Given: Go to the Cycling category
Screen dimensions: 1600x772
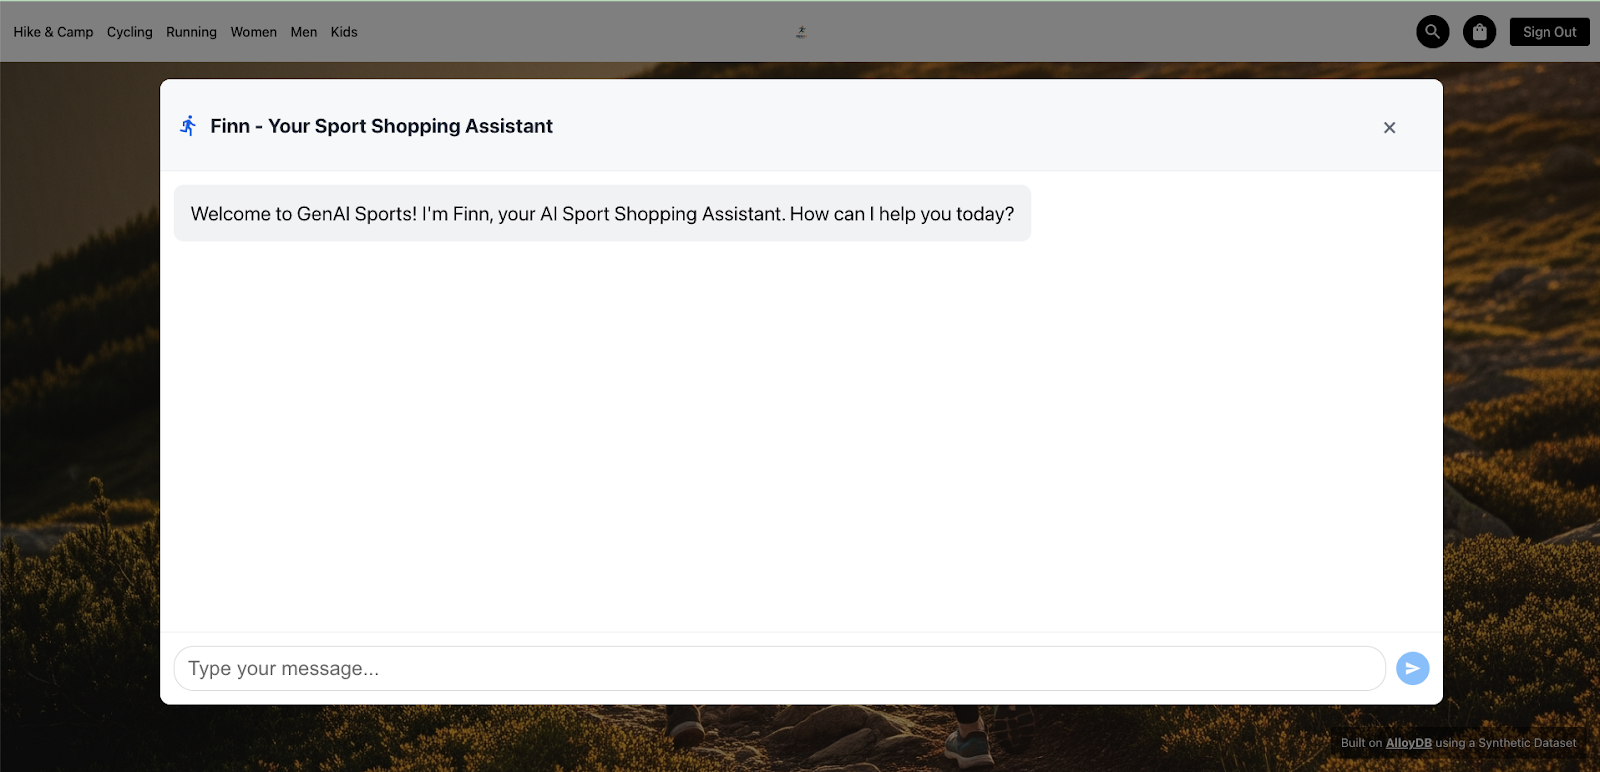Looking at the screenshot, I should click(130, 32).
